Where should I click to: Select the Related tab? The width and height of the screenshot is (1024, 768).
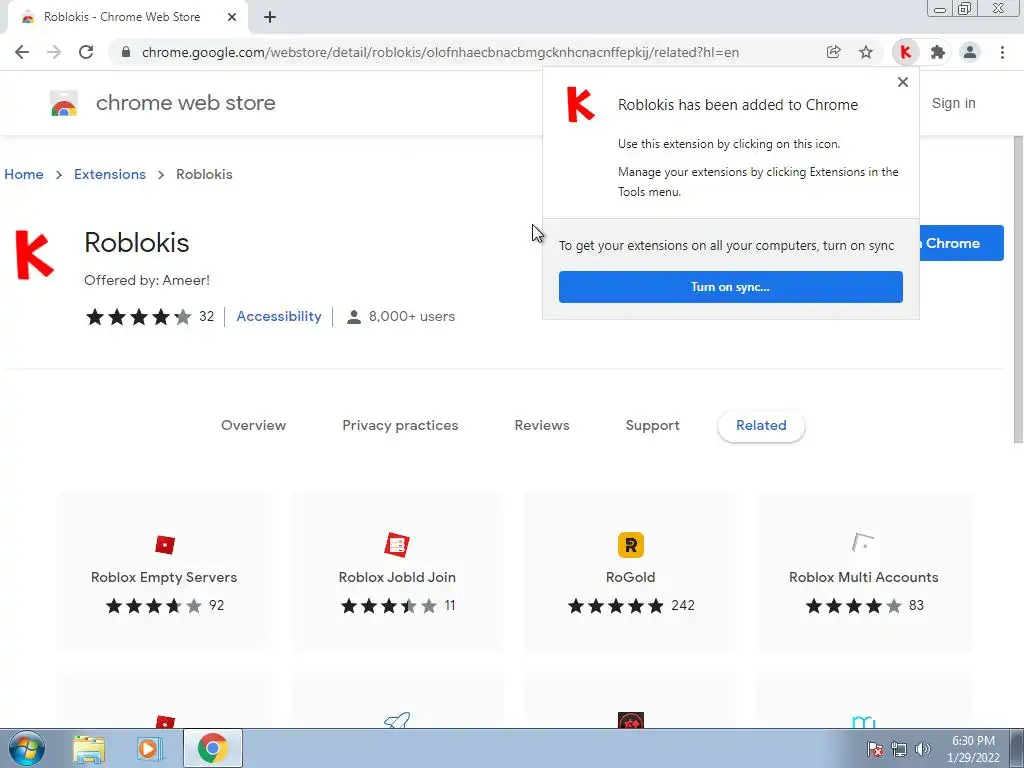click(x=761, y=425)
